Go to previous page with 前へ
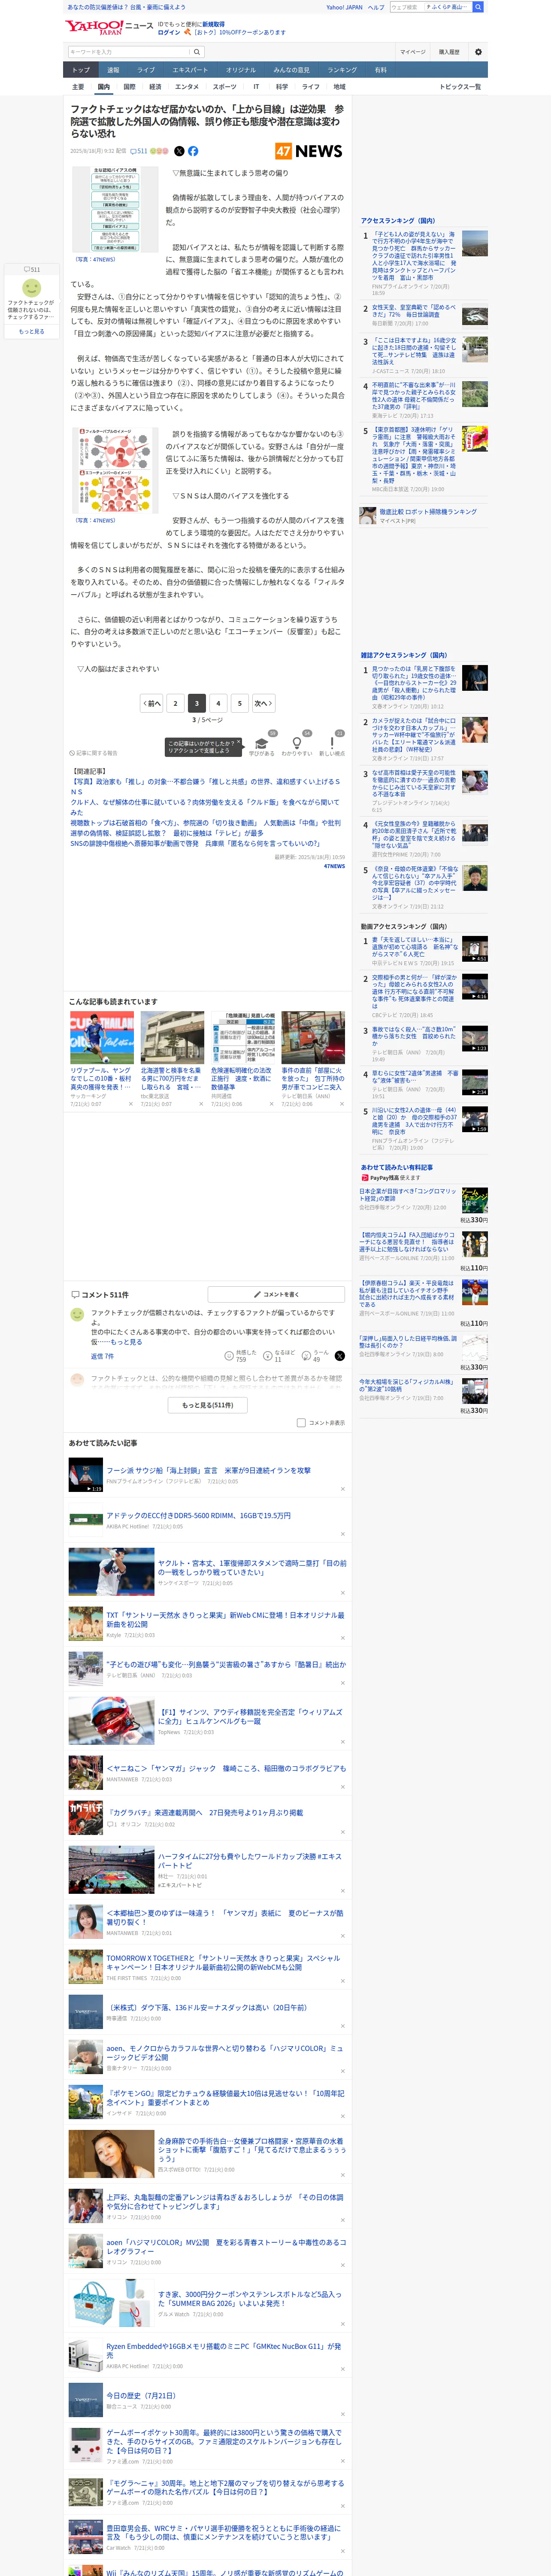Screen dimensions: 551x2576 (x=151, y=703)
